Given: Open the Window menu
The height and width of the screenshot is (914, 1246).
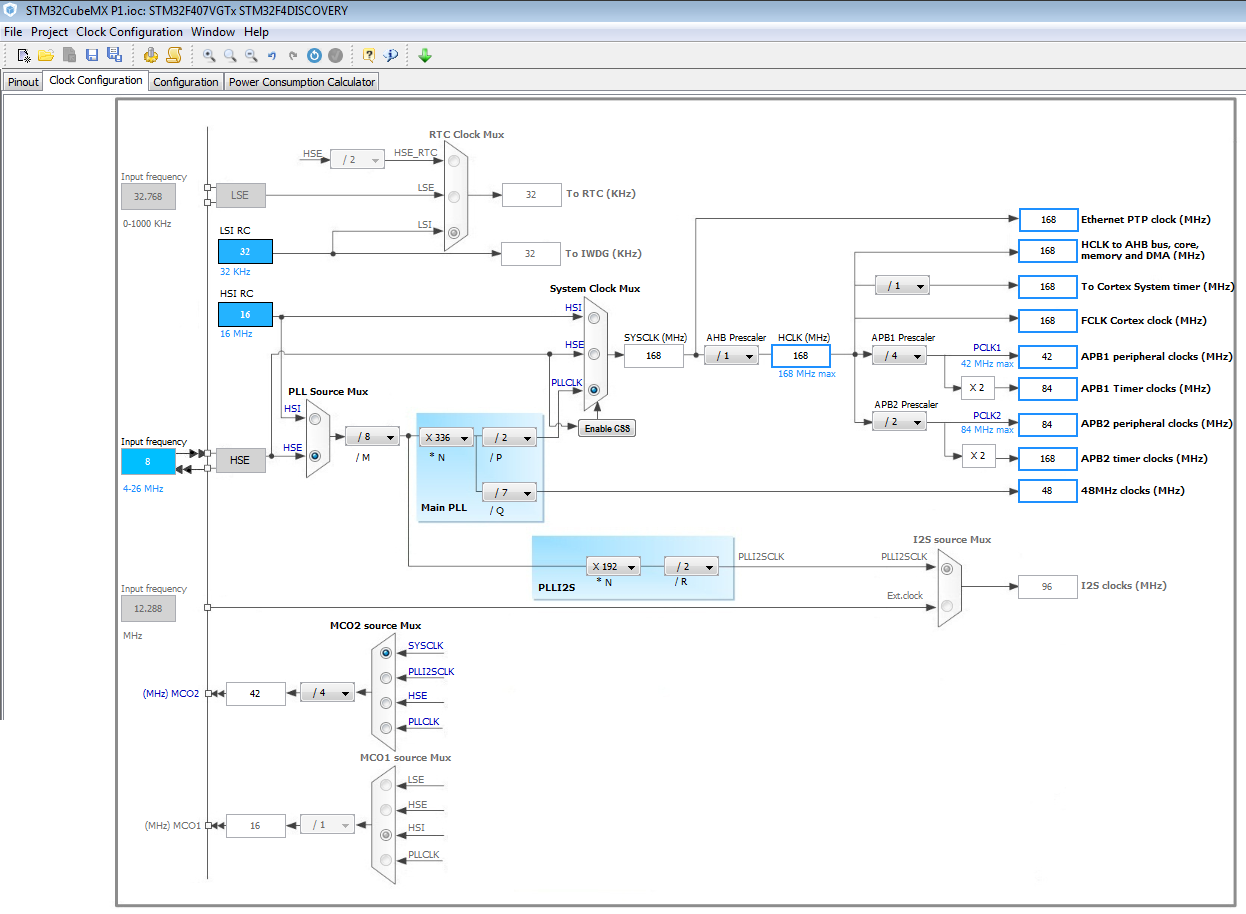Looking at the screenshot, I should [x=213, y=32].
